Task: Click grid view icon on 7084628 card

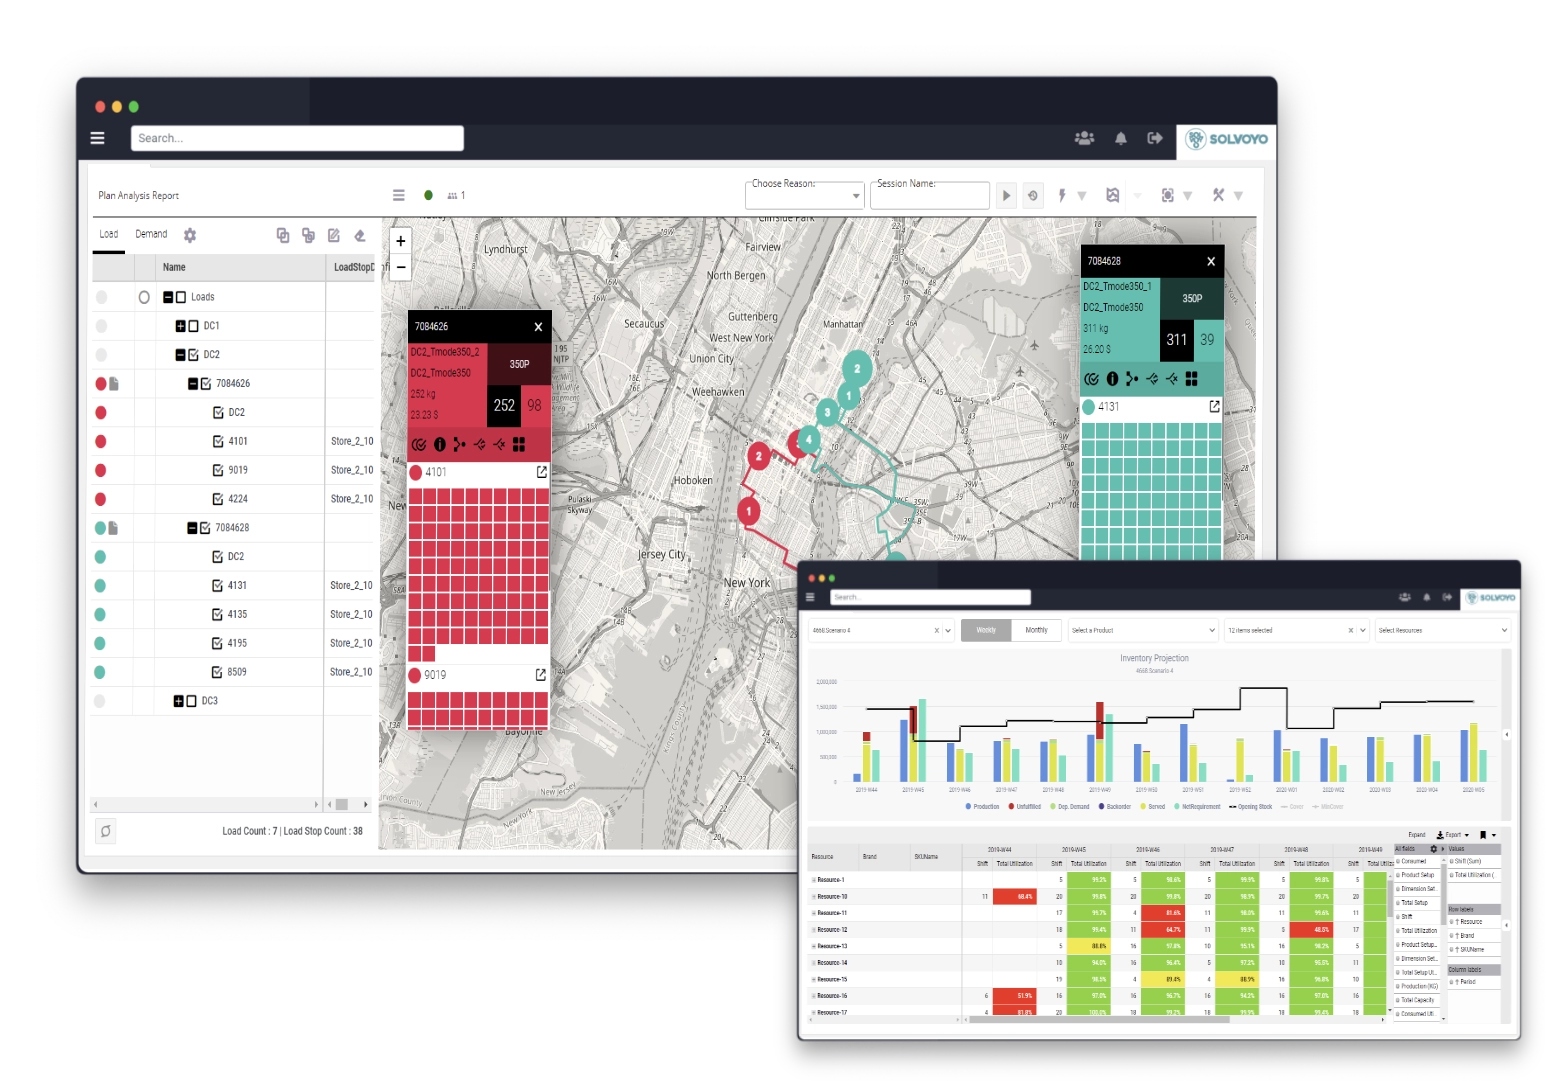Action: [x=1192, y=379]
